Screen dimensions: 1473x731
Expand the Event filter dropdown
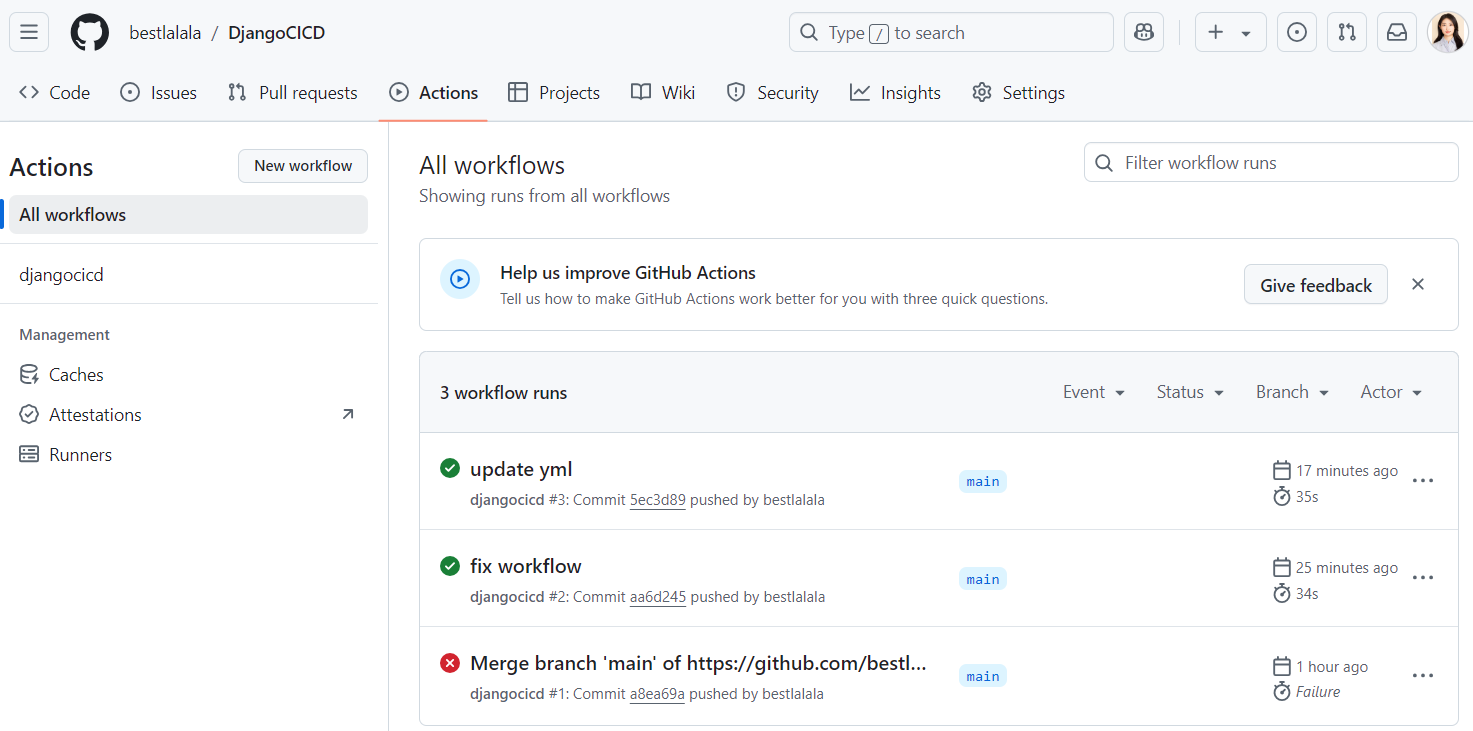[x=1094, y=392]
